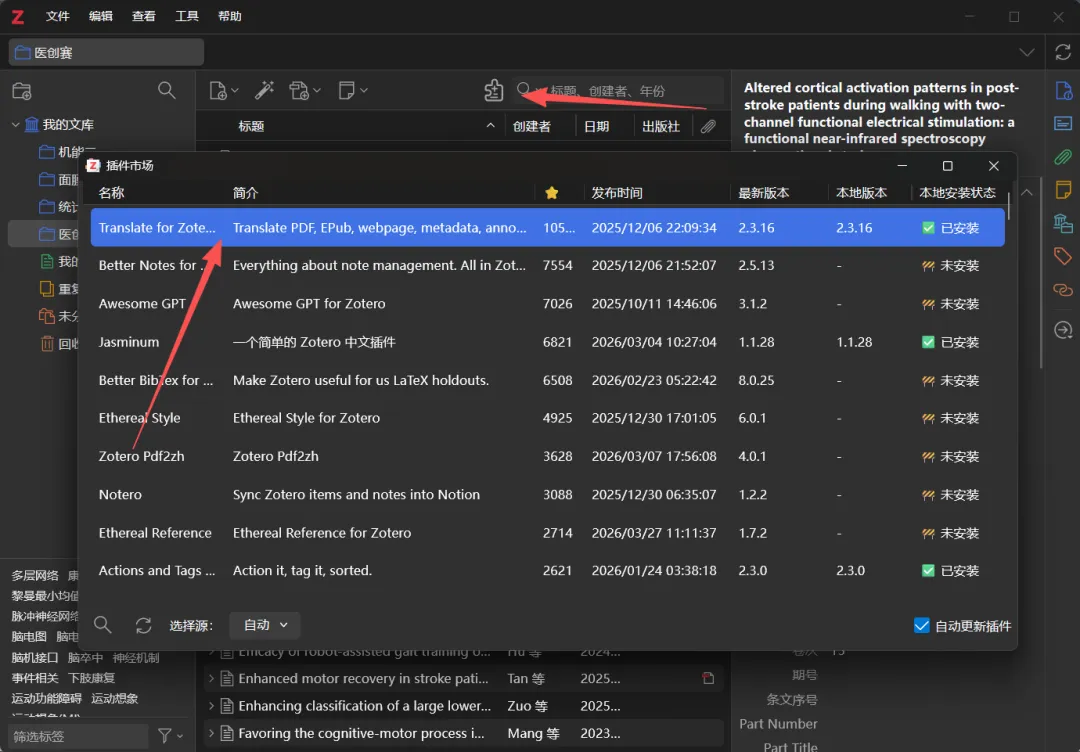This screenshot has height=752, width=1080.
Task: Click installed status of Actions and Tags plugin
Action: click(950, 571)
